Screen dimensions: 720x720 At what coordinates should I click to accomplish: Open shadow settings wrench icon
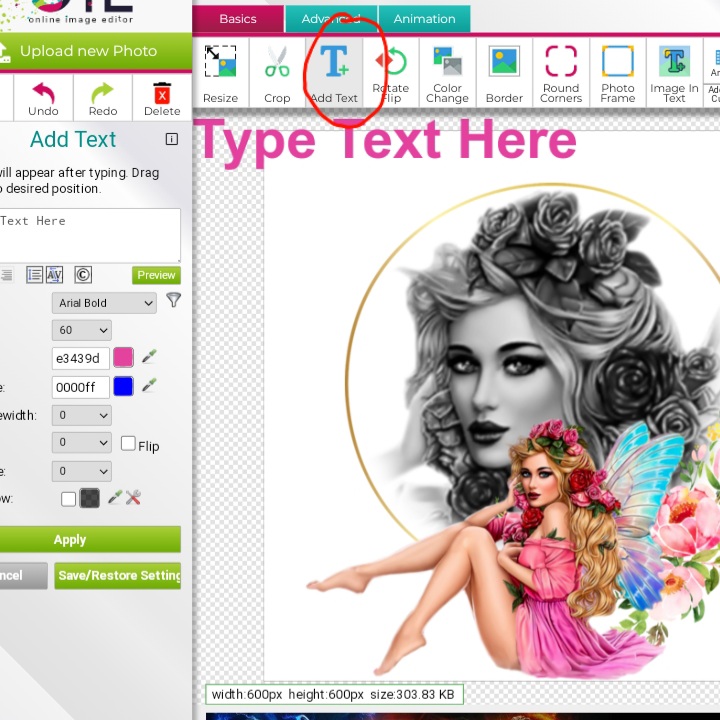point(133,497)
